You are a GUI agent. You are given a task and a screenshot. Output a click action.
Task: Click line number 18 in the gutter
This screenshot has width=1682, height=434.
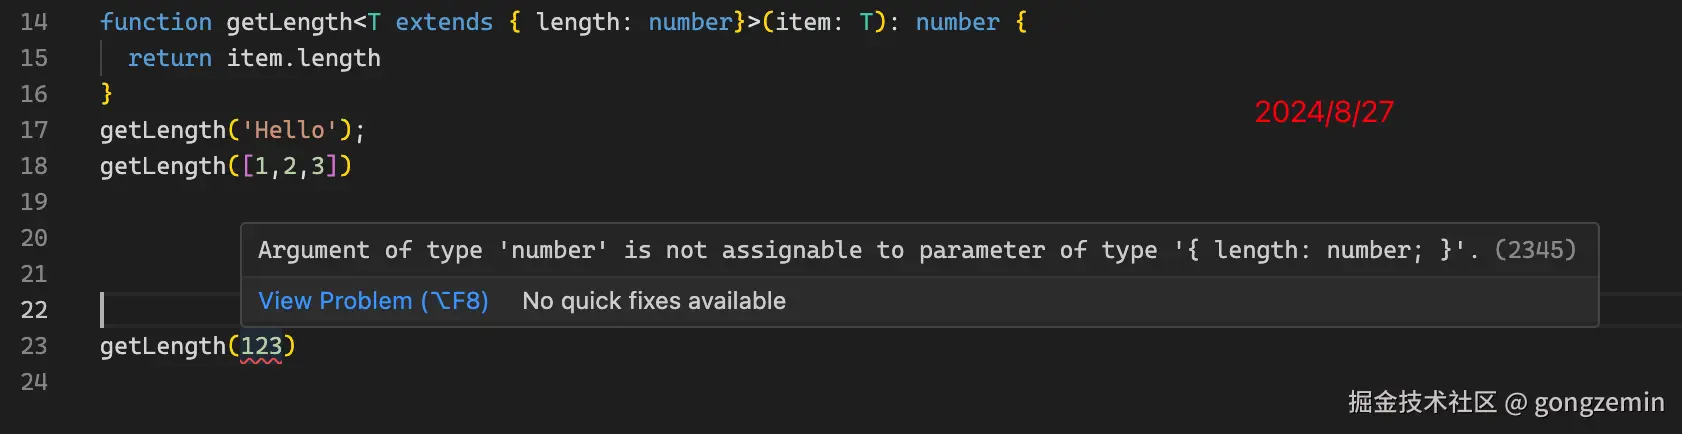point(34,166)
